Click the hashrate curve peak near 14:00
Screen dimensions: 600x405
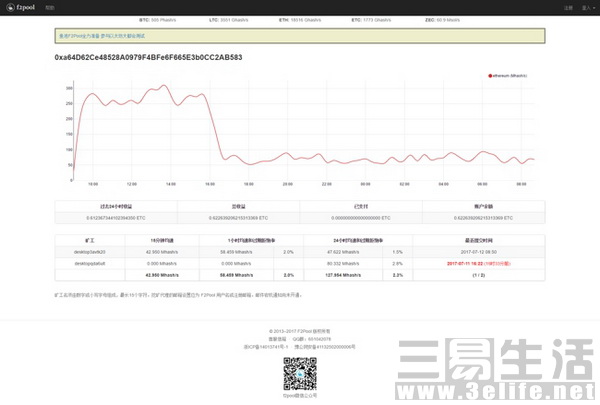[x=164, y=85]
